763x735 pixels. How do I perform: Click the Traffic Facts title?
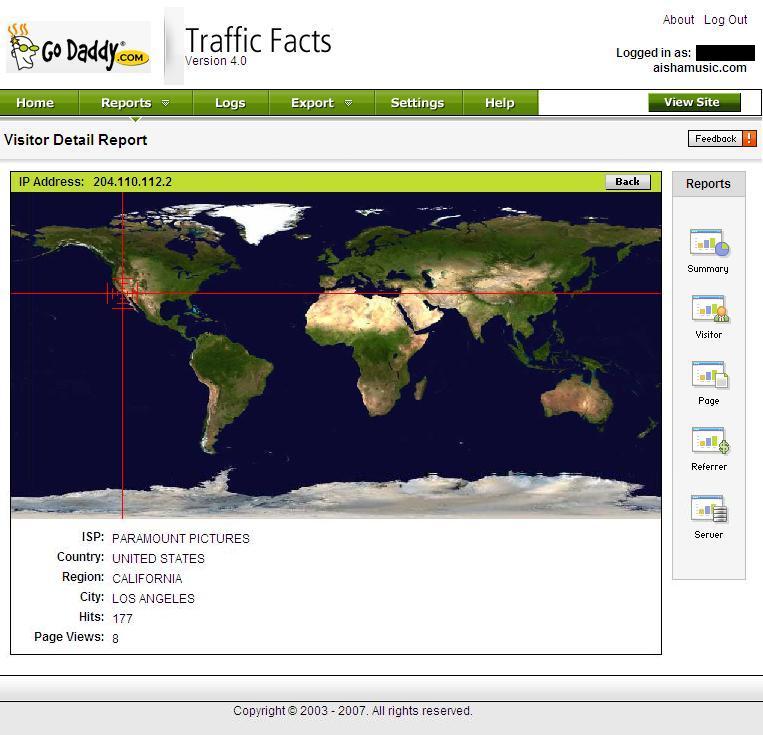258,40
